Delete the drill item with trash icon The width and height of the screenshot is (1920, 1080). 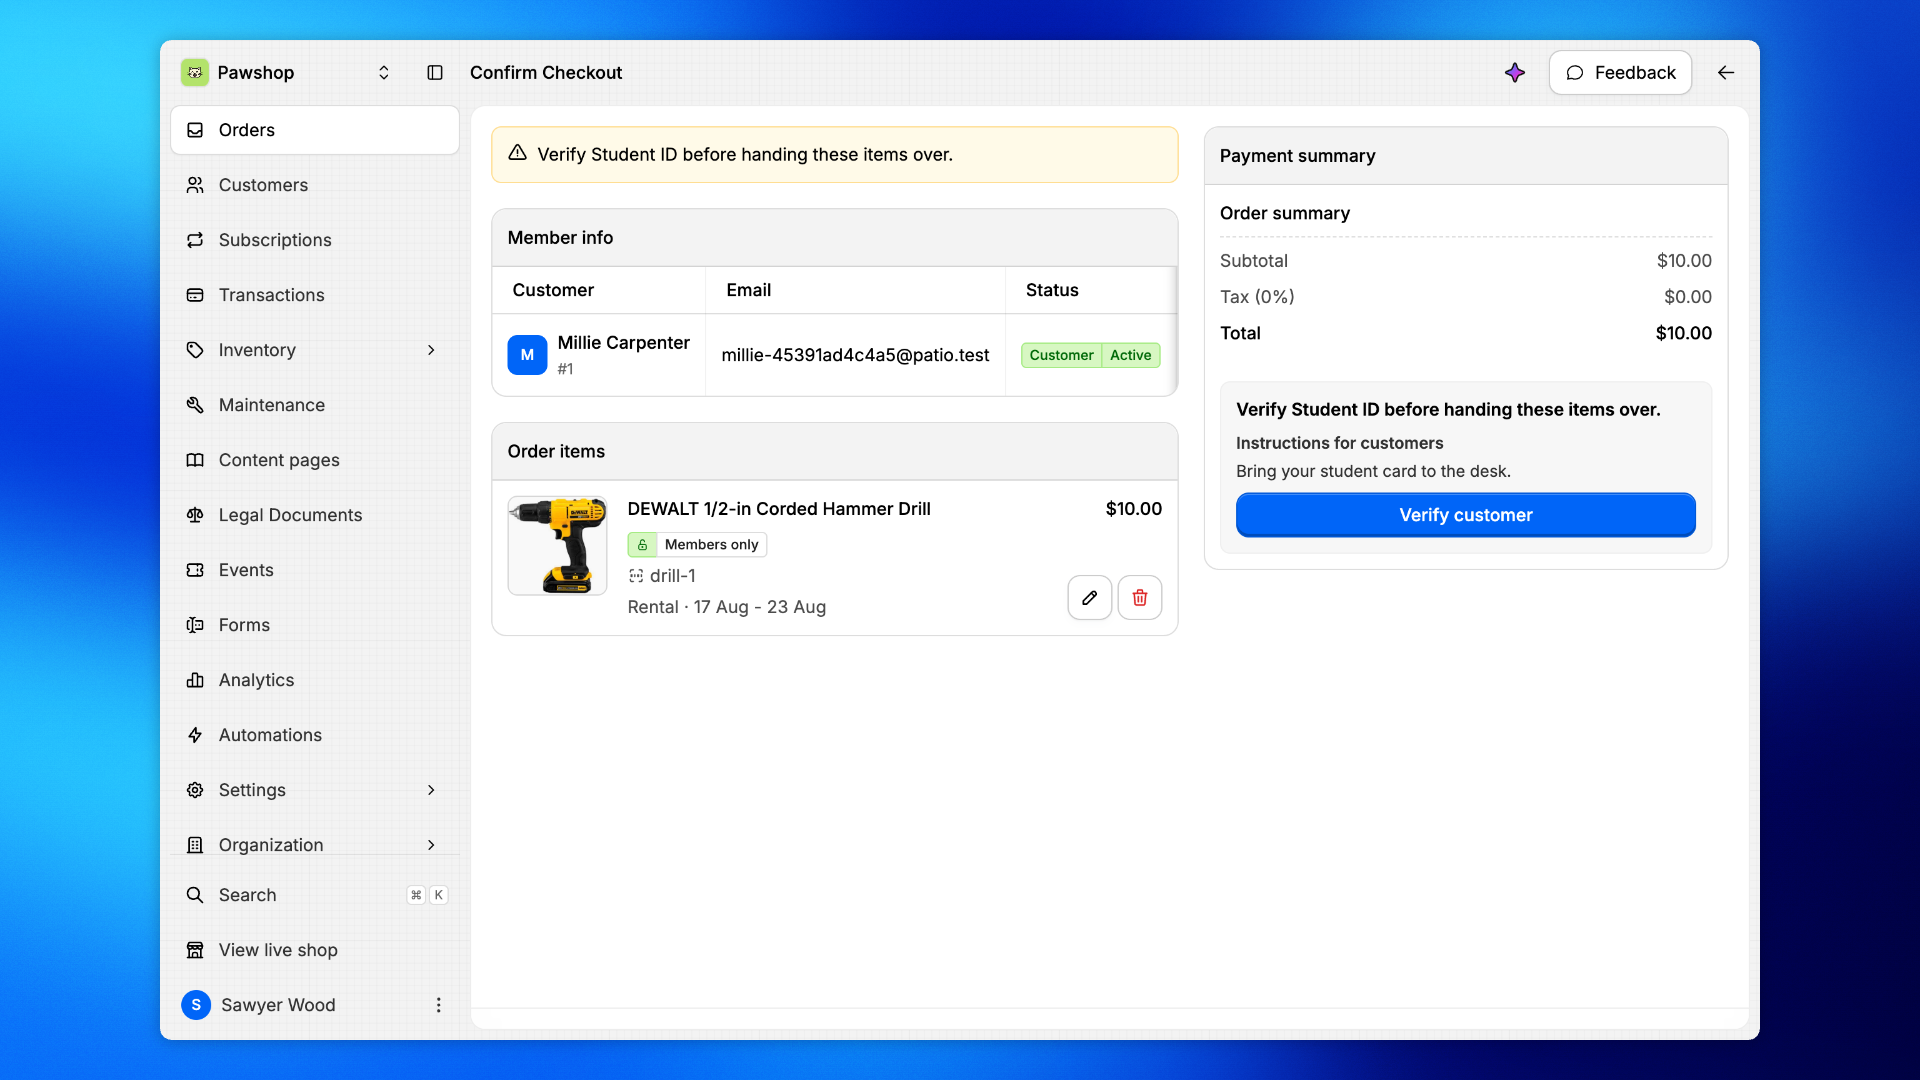[1140, 598]
